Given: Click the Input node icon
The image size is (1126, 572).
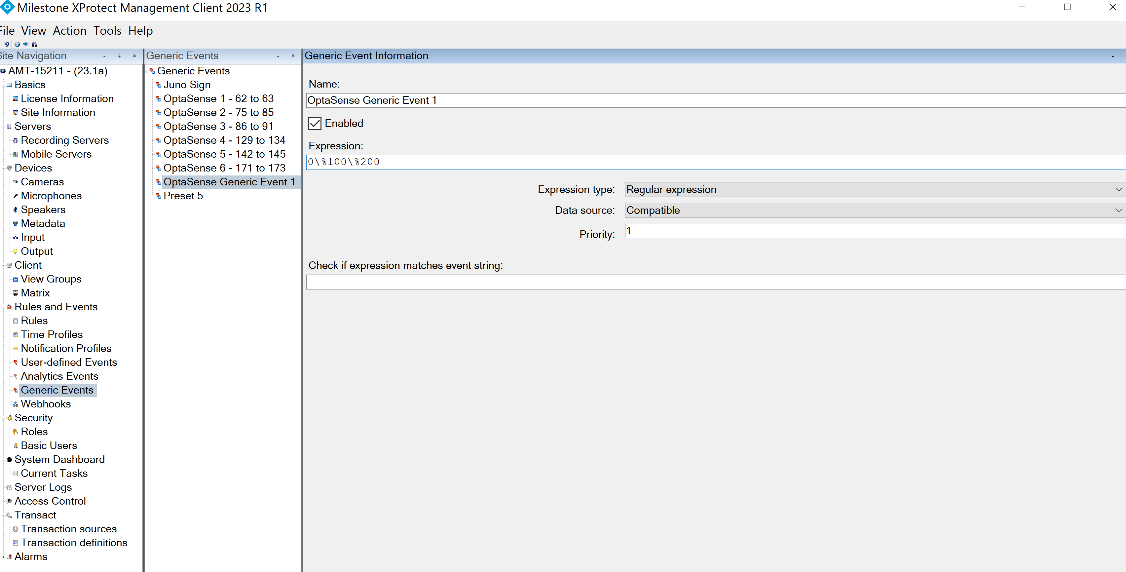Looking at the screenshot, I should click(15, 238).
